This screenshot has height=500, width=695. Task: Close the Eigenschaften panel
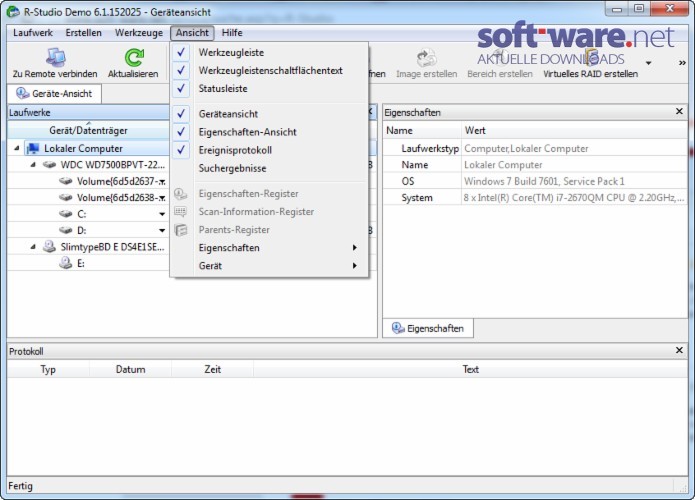[679, 112]
